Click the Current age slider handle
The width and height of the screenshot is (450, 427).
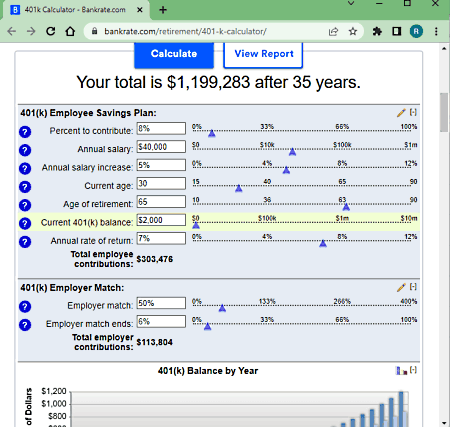(239, 188)
